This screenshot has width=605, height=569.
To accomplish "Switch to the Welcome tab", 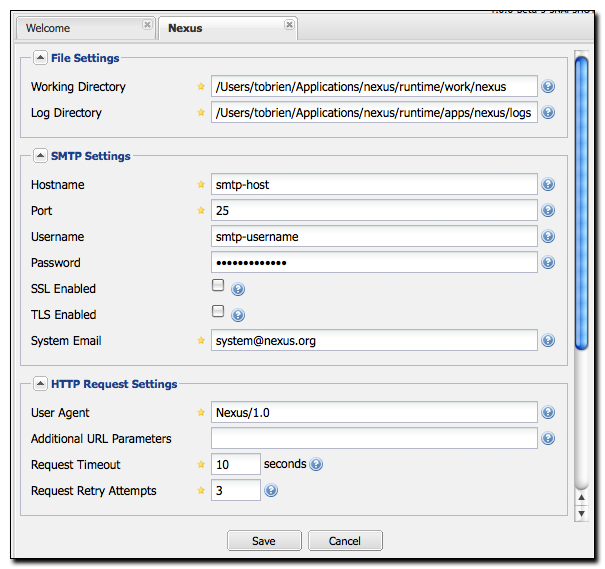I will click(80, 28).
